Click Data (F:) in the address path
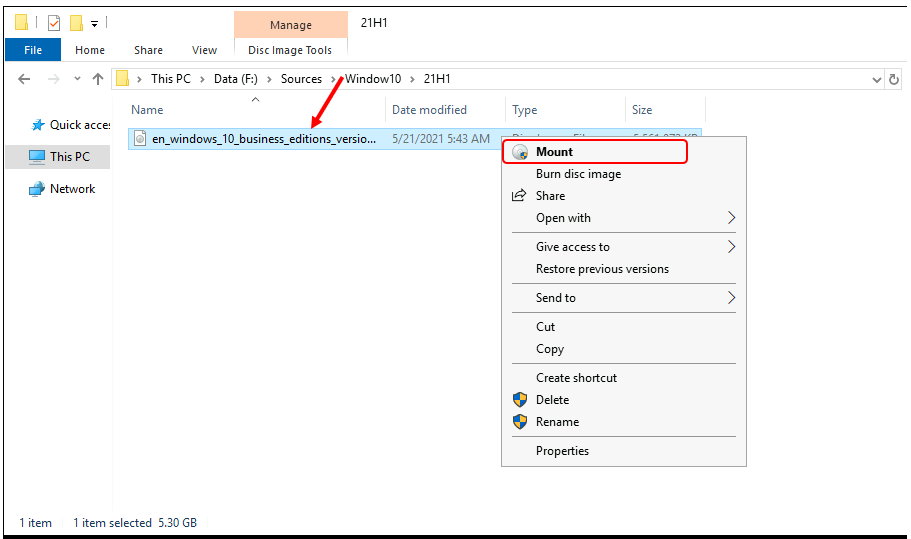Viewport: 911px width, 539px height. click(x=235, y=79)
